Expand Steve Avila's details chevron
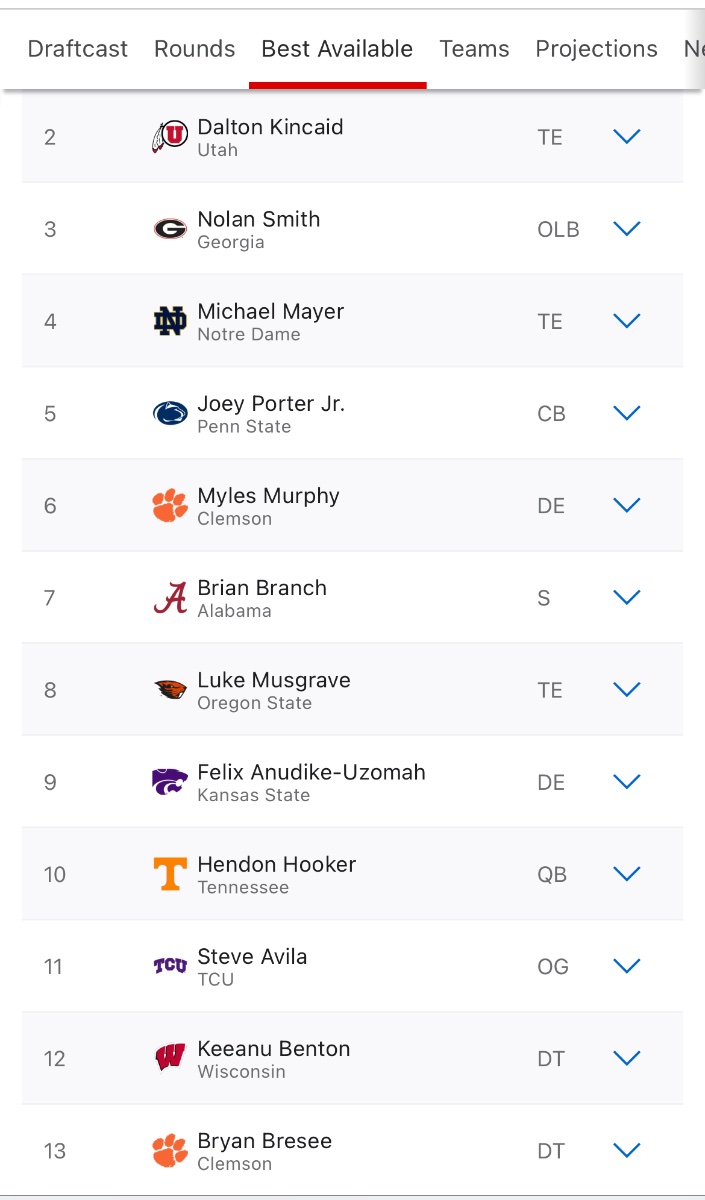705x1200 pixels. 626,966
